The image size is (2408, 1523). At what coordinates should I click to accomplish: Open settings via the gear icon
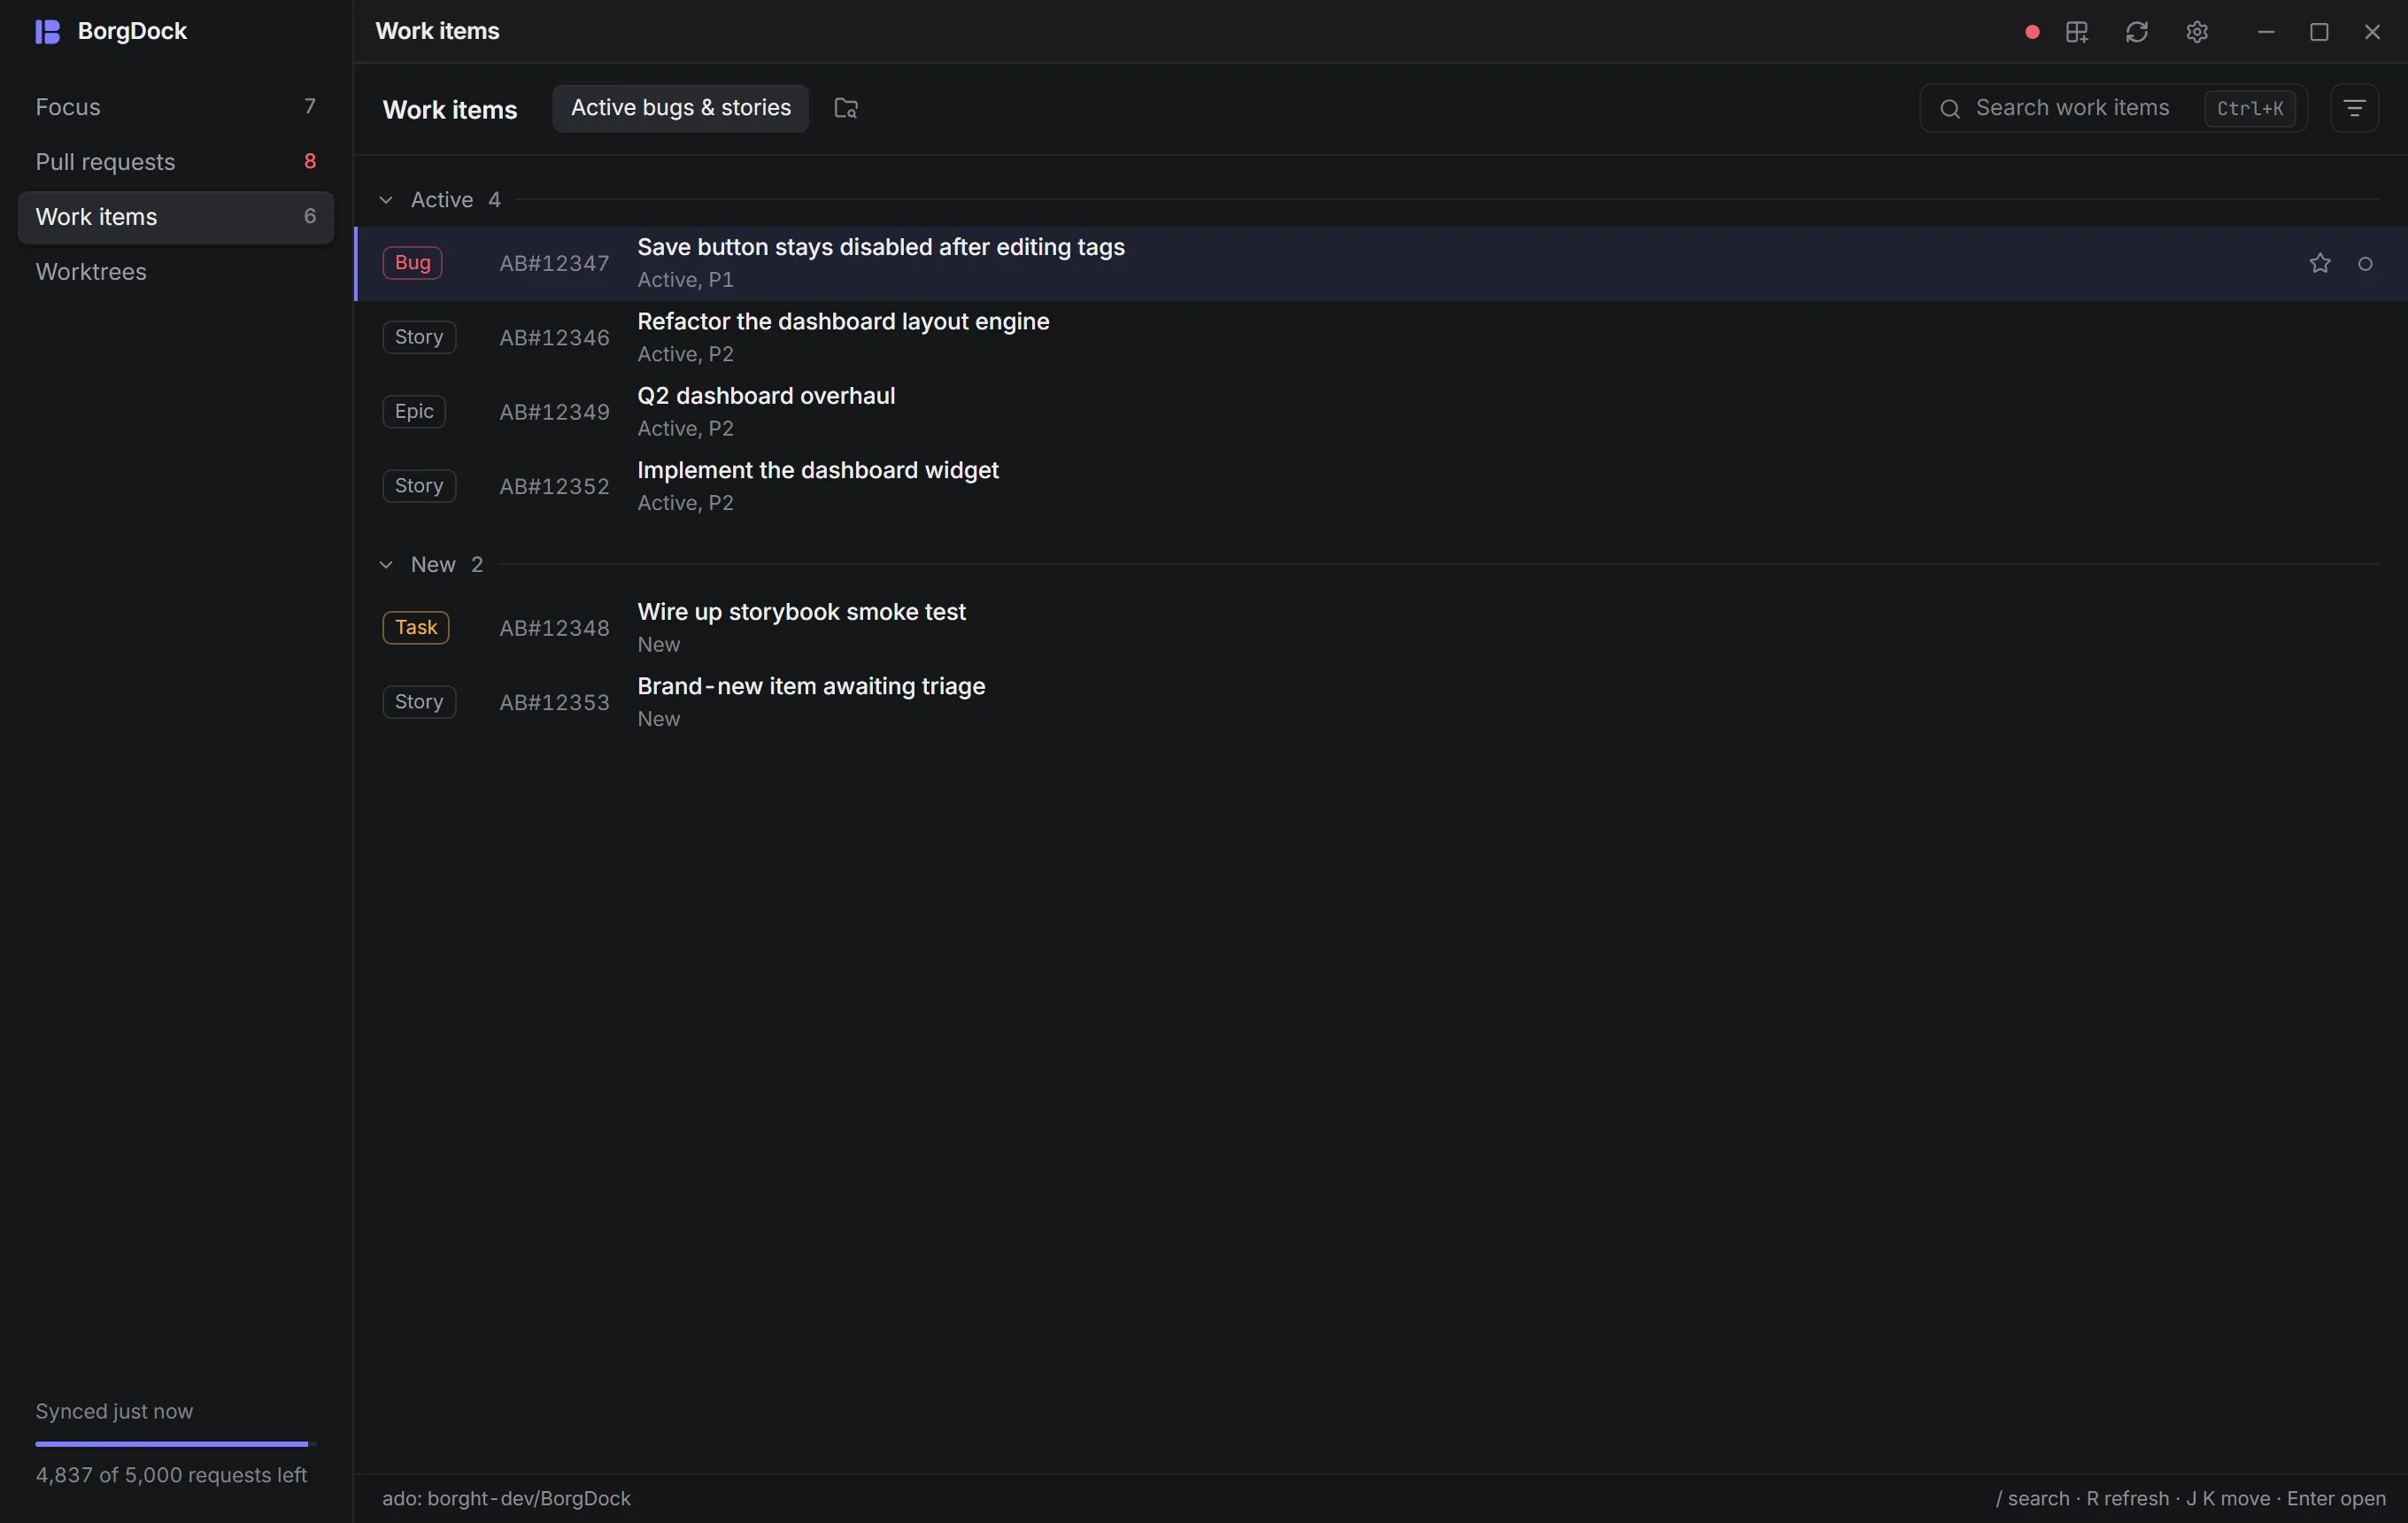tap(2197, 32)
